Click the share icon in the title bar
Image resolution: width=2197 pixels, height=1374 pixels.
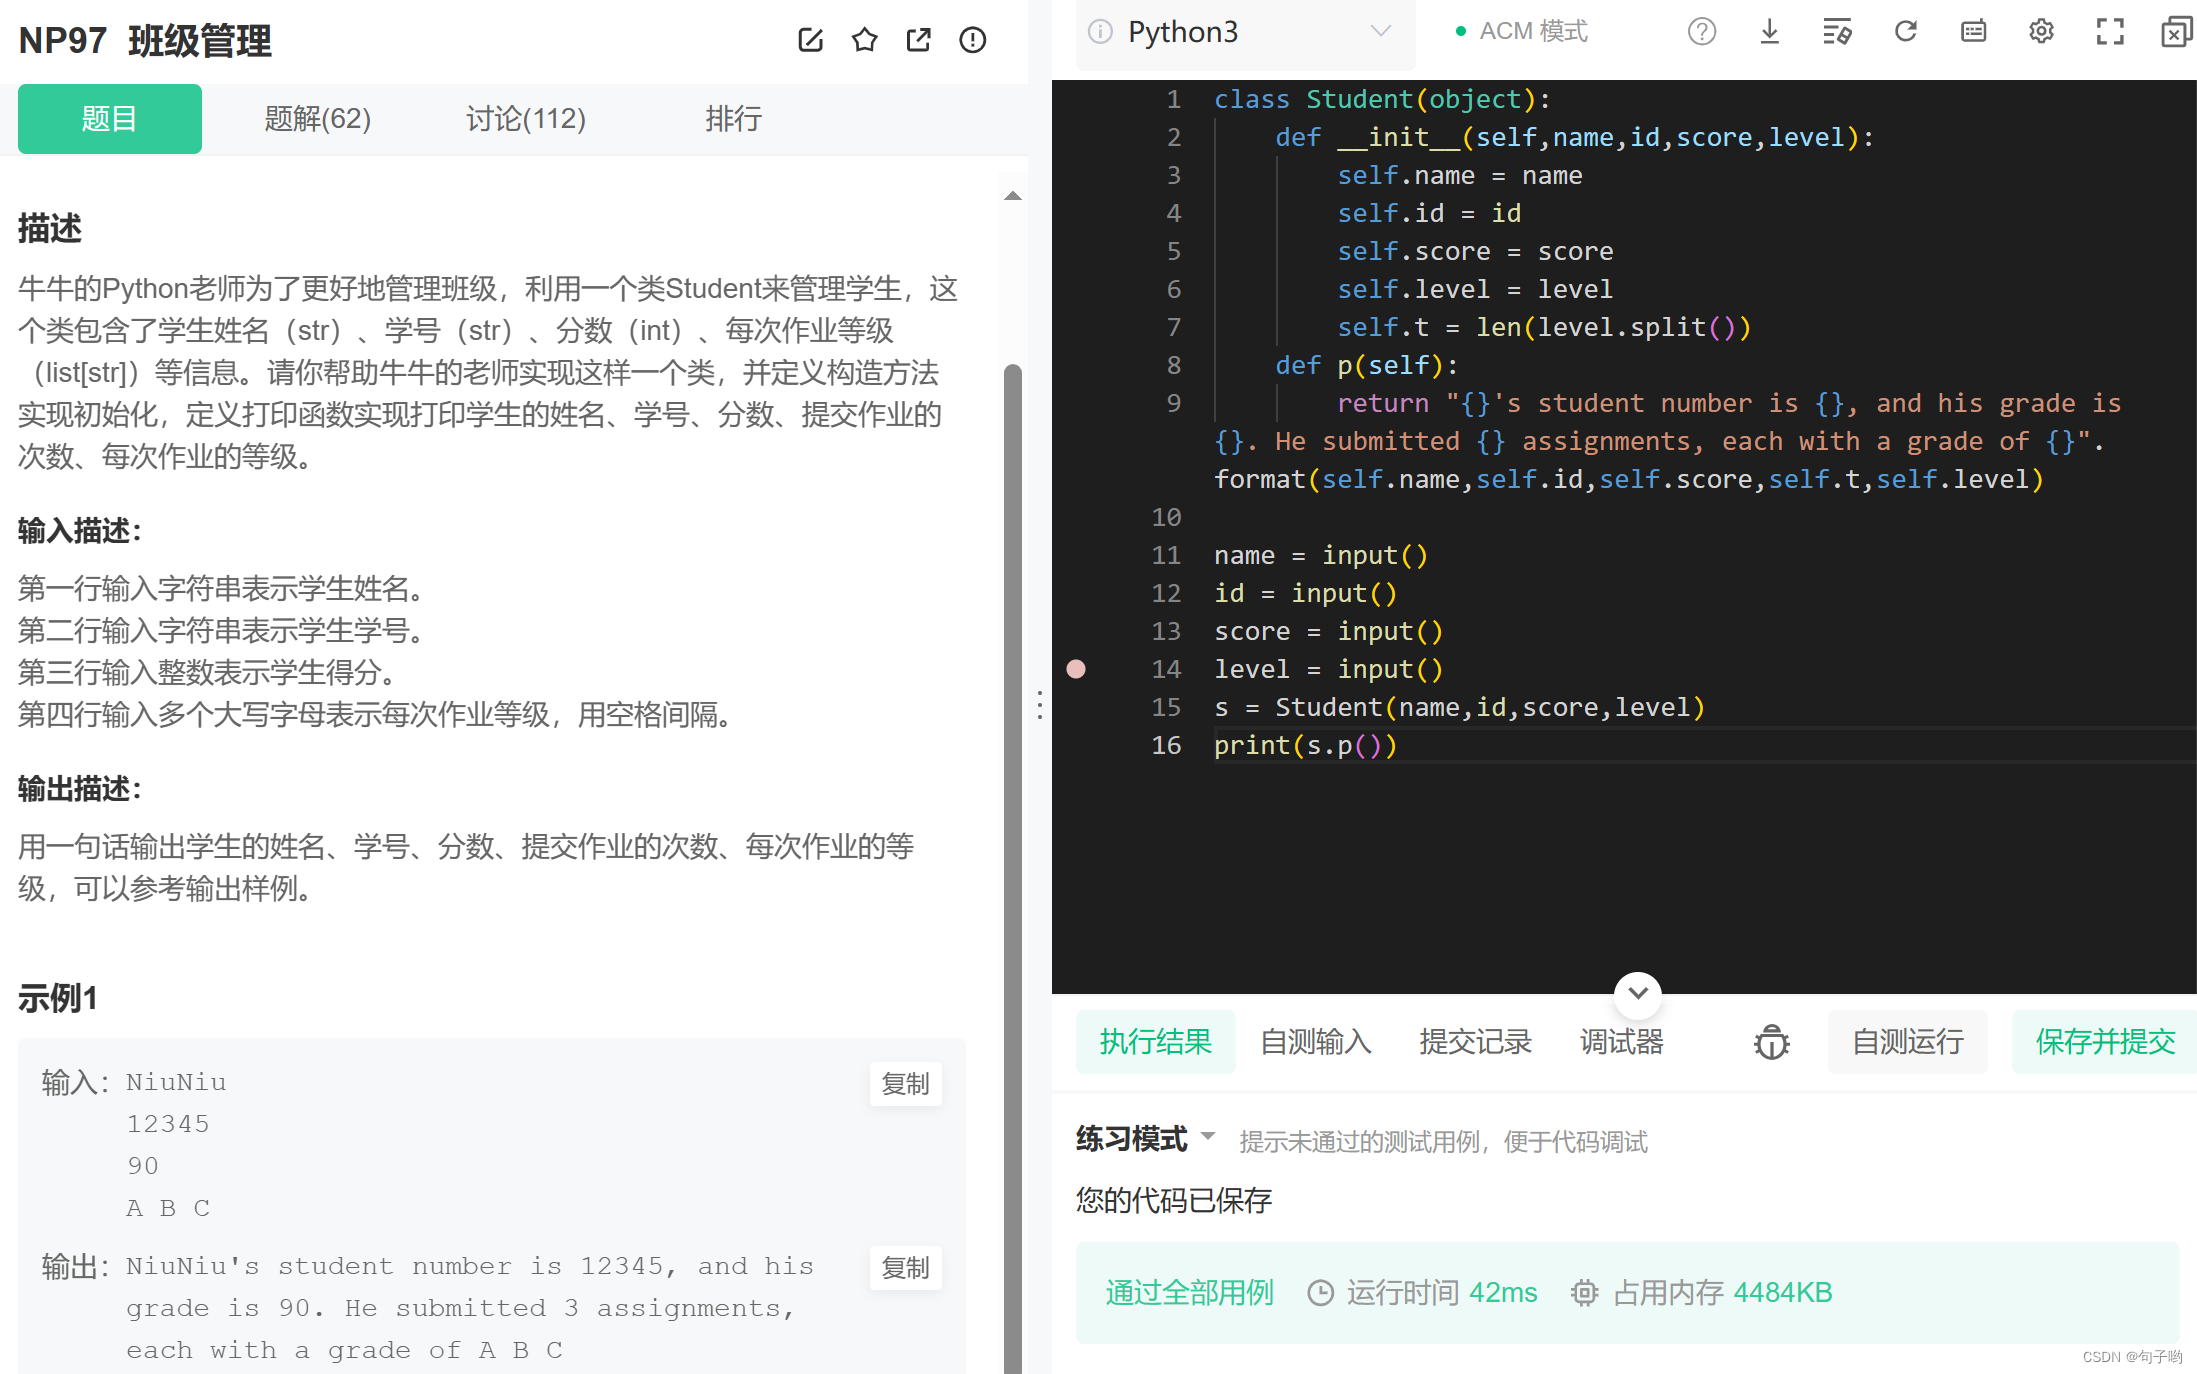(918, 40)
